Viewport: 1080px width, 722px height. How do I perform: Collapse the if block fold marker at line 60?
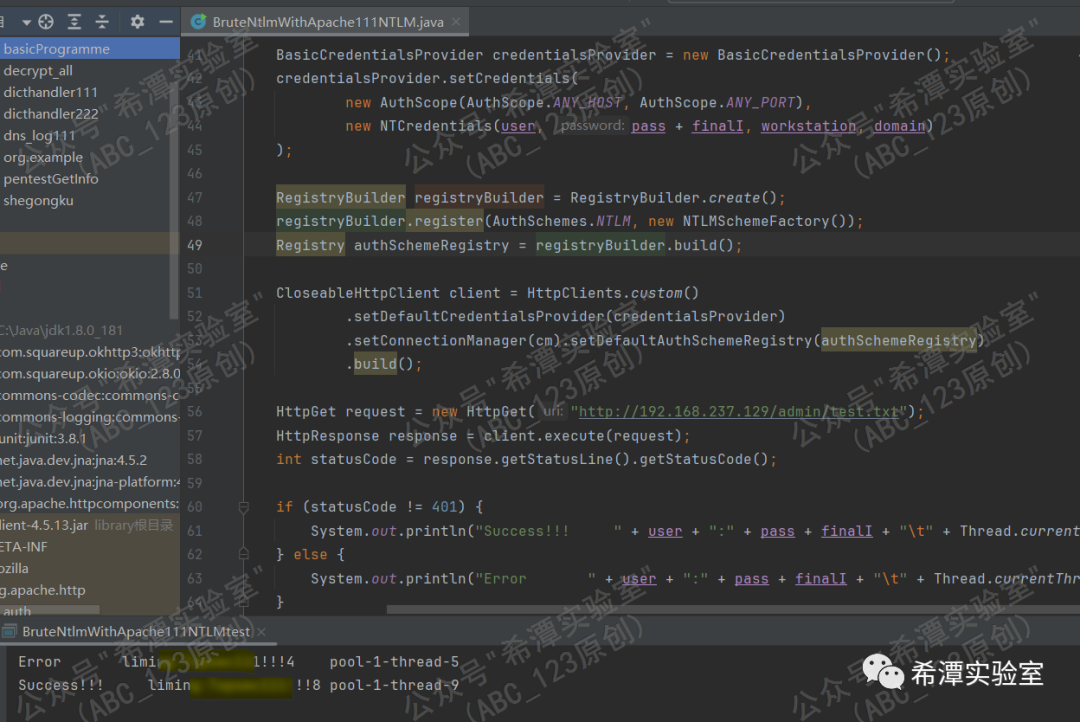pos(243,508)
